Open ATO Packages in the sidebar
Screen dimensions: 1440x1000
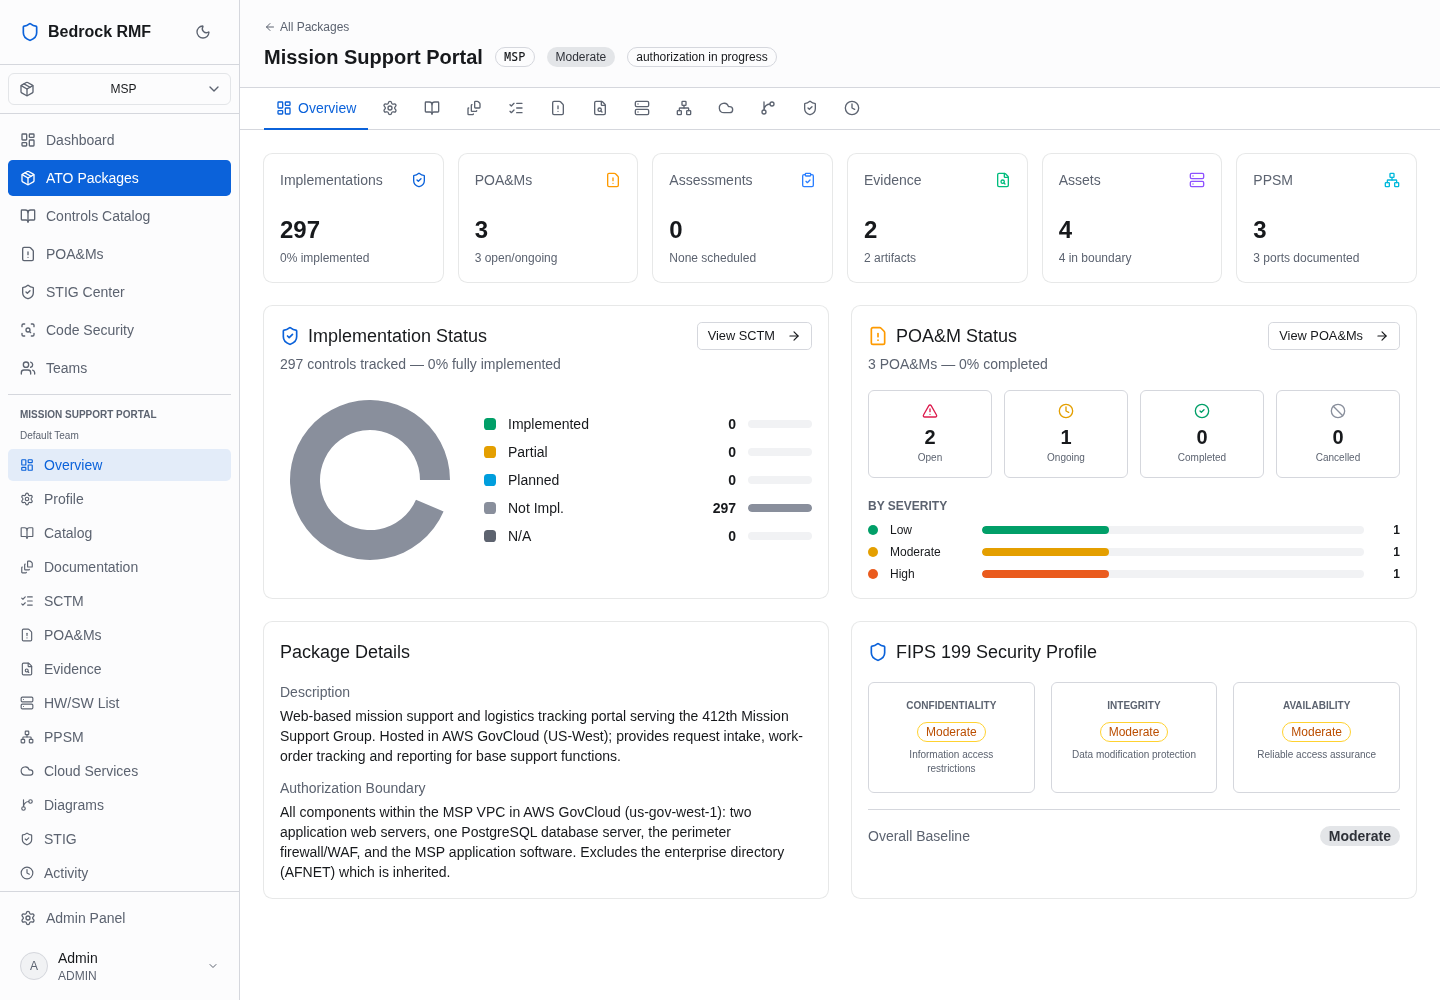(x=119, y=178)
